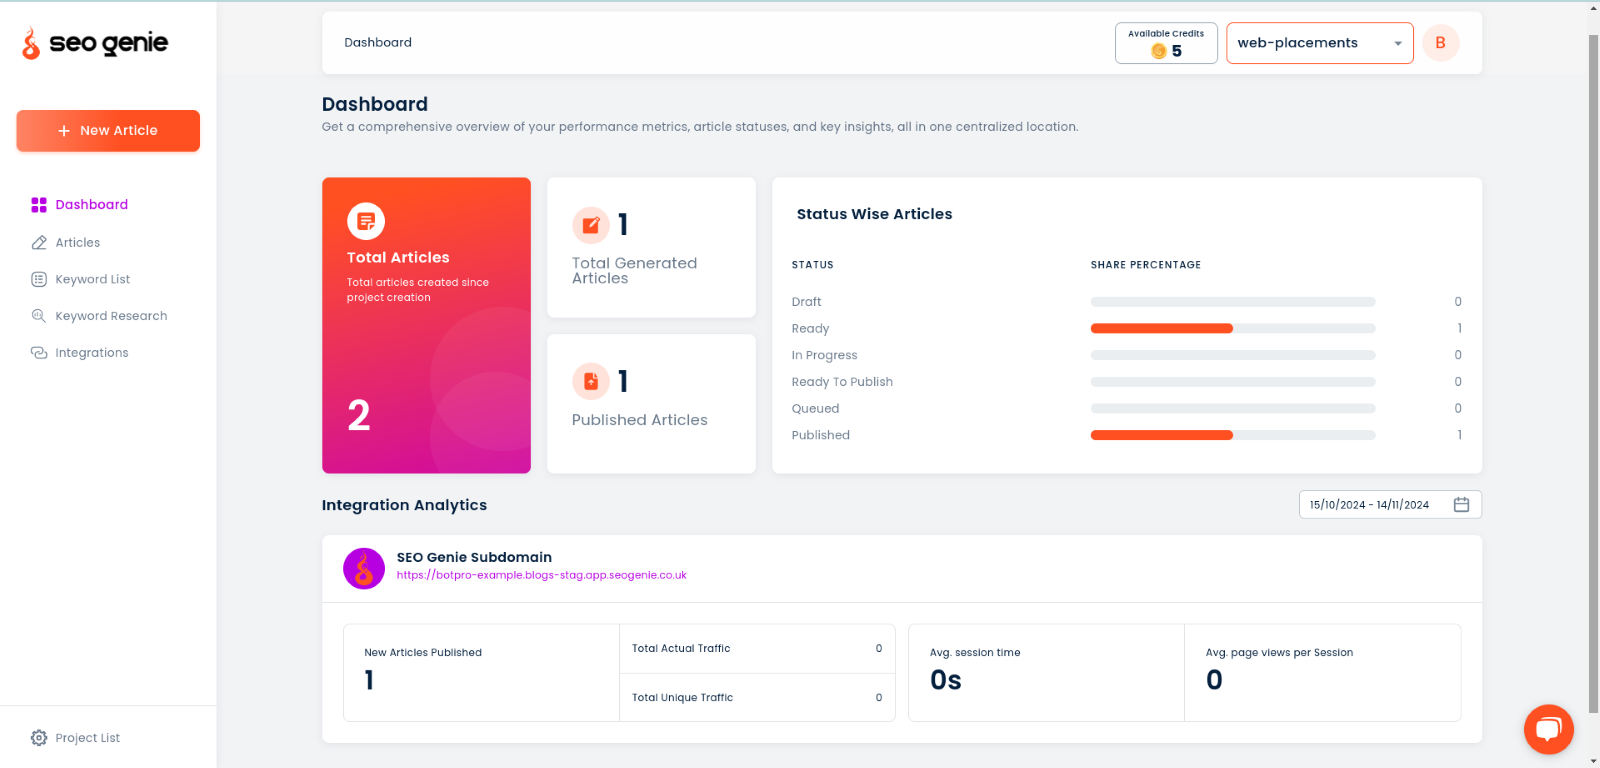Go to Articles in the sidebar
Viewport: 1600px width, 768px height.
(x=78, y=243)
